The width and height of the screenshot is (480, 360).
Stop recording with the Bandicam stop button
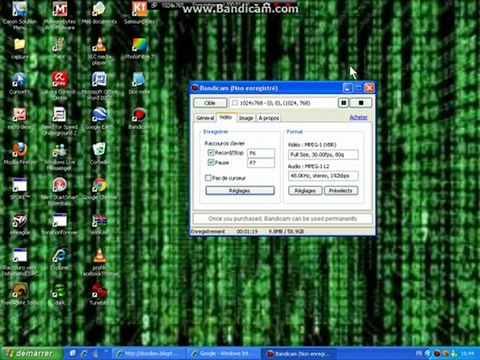(x=361, y=103)
